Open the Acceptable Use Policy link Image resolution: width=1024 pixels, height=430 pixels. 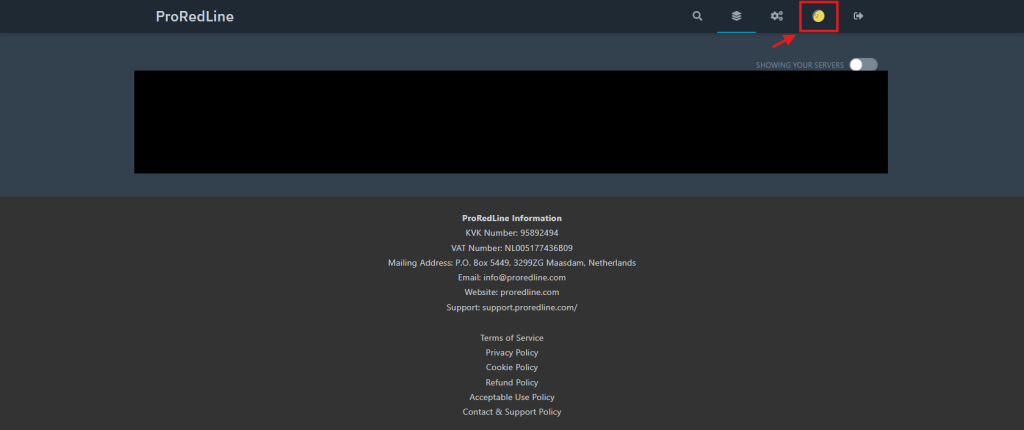(x=512, y=397)
